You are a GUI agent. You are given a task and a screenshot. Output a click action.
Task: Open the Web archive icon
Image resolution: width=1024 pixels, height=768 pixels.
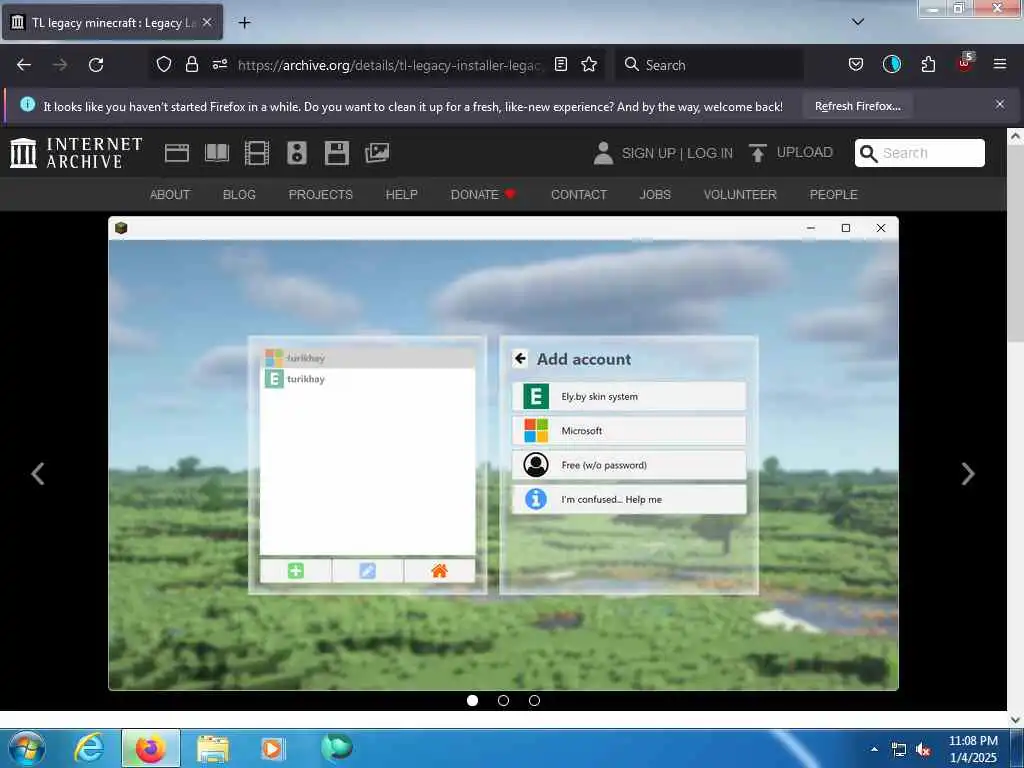tap(176, 153)
